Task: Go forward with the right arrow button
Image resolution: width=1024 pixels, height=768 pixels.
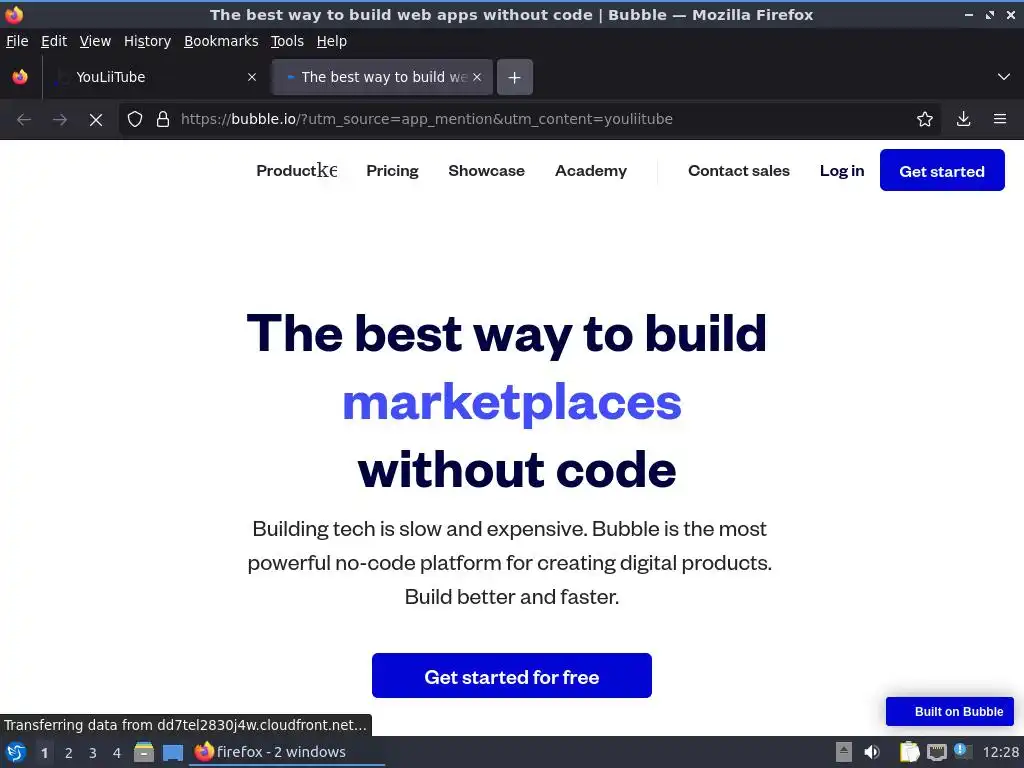Action: 60,120
